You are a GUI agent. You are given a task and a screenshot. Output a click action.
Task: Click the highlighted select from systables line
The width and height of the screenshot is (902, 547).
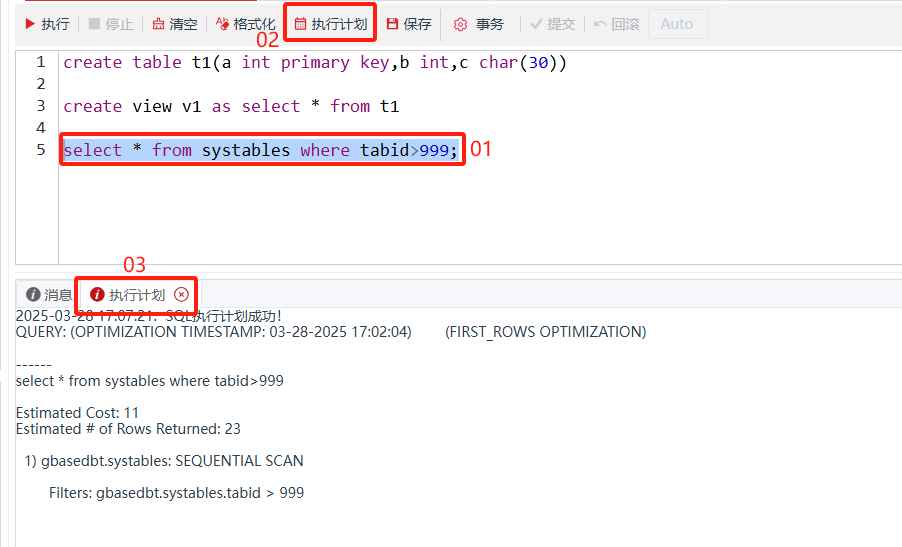(x=260, y=150)
